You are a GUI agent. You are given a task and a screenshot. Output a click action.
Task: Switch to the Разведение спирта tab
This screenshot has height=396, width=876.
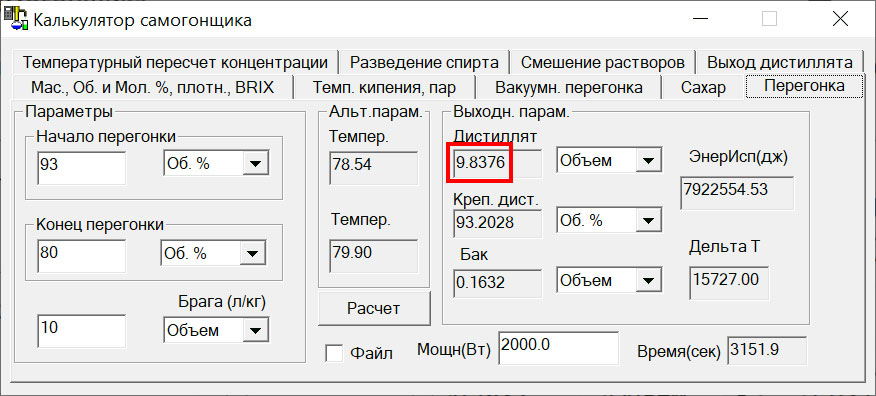424,62
